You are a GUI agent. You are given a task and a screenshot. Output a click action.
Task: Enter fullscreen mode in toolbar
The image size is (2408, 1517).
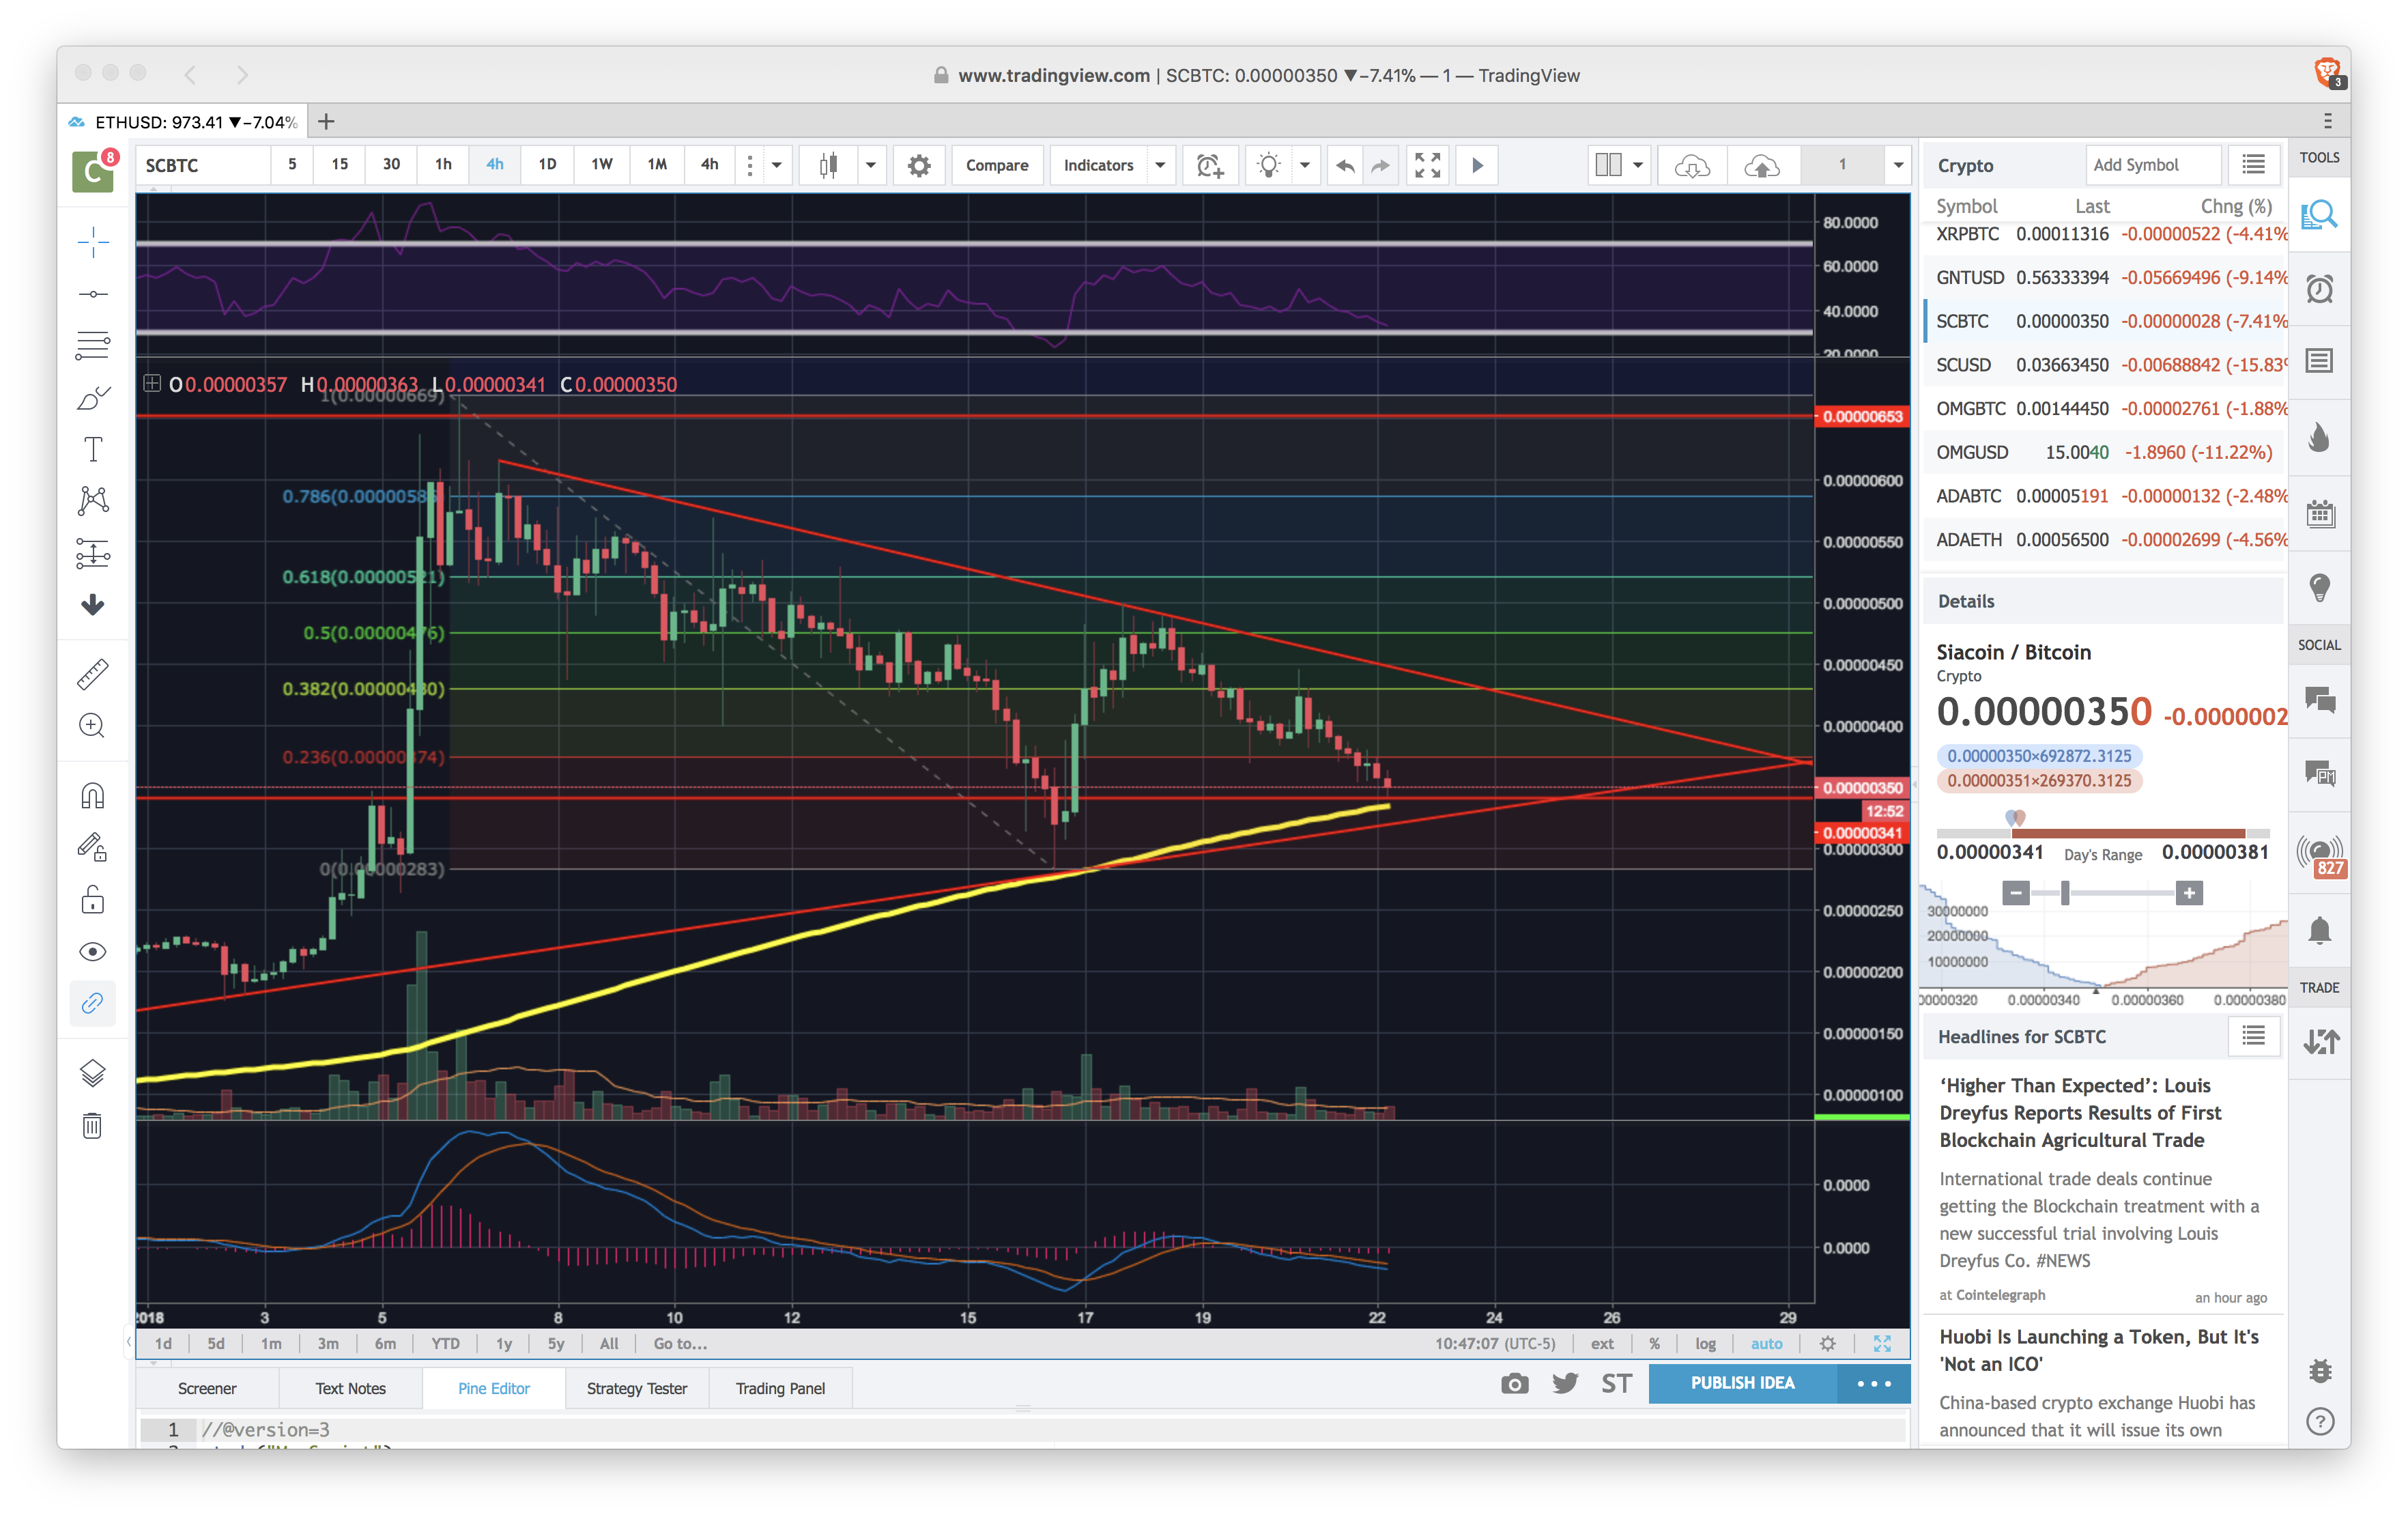1427,165
